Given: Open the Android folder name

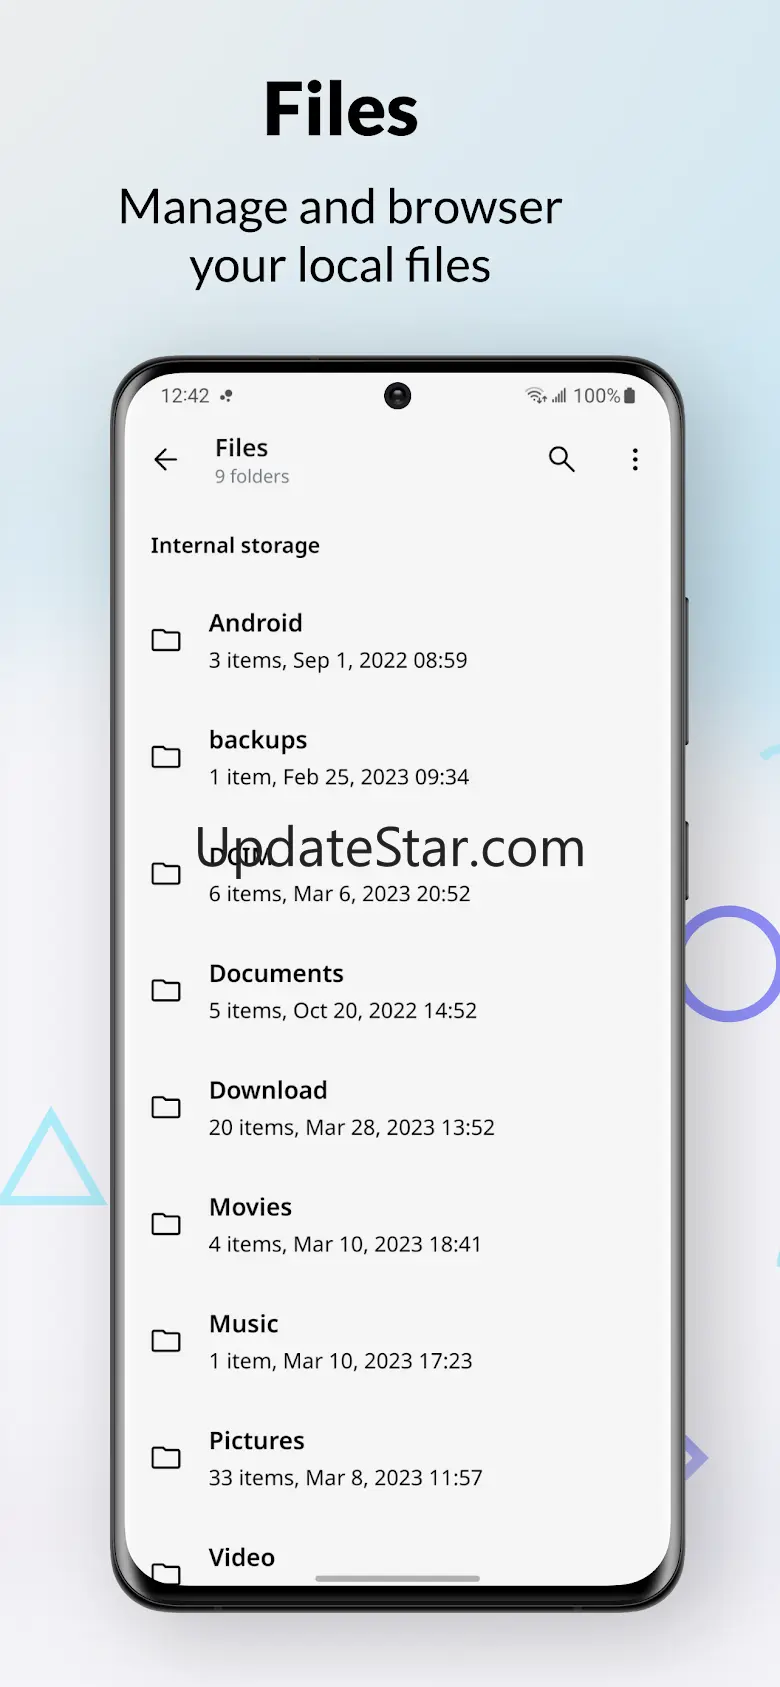Looking at the screenshot, I should 255,623.
